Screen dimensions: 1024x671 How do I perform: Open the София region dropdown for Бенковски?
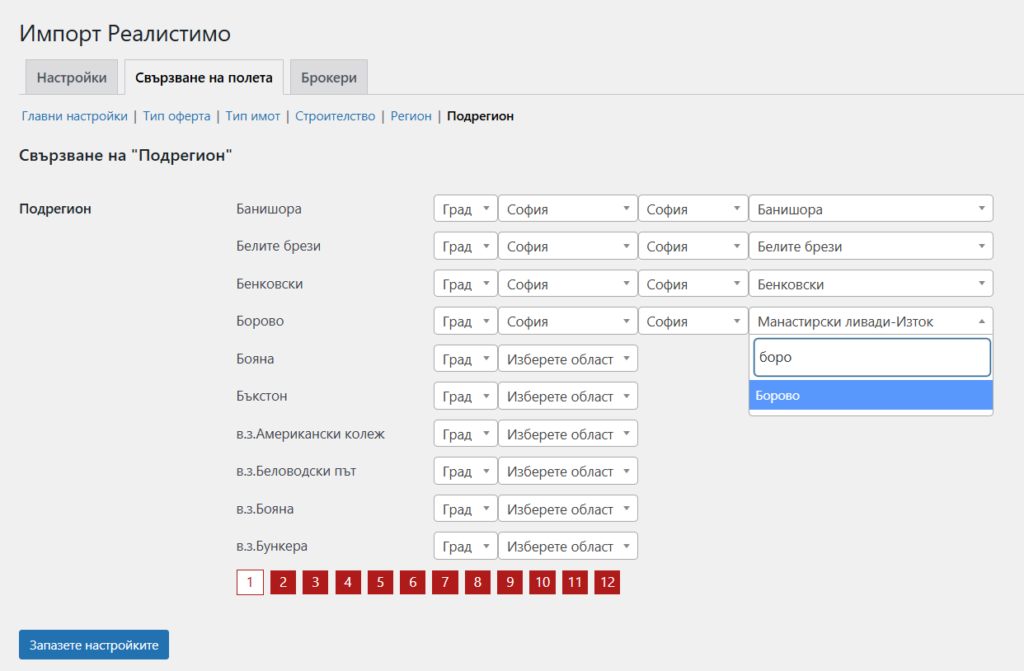pos(567,284)
